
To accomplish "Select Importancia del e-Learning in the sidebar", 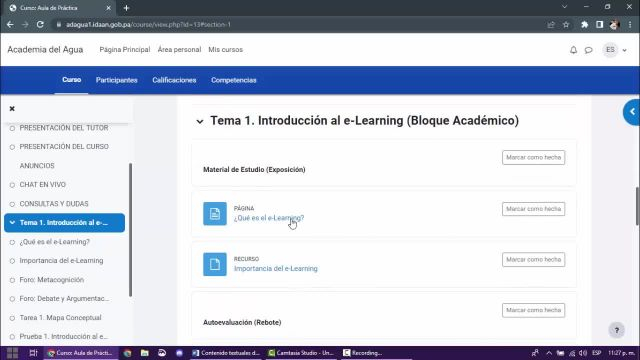I will click(61, 260).
